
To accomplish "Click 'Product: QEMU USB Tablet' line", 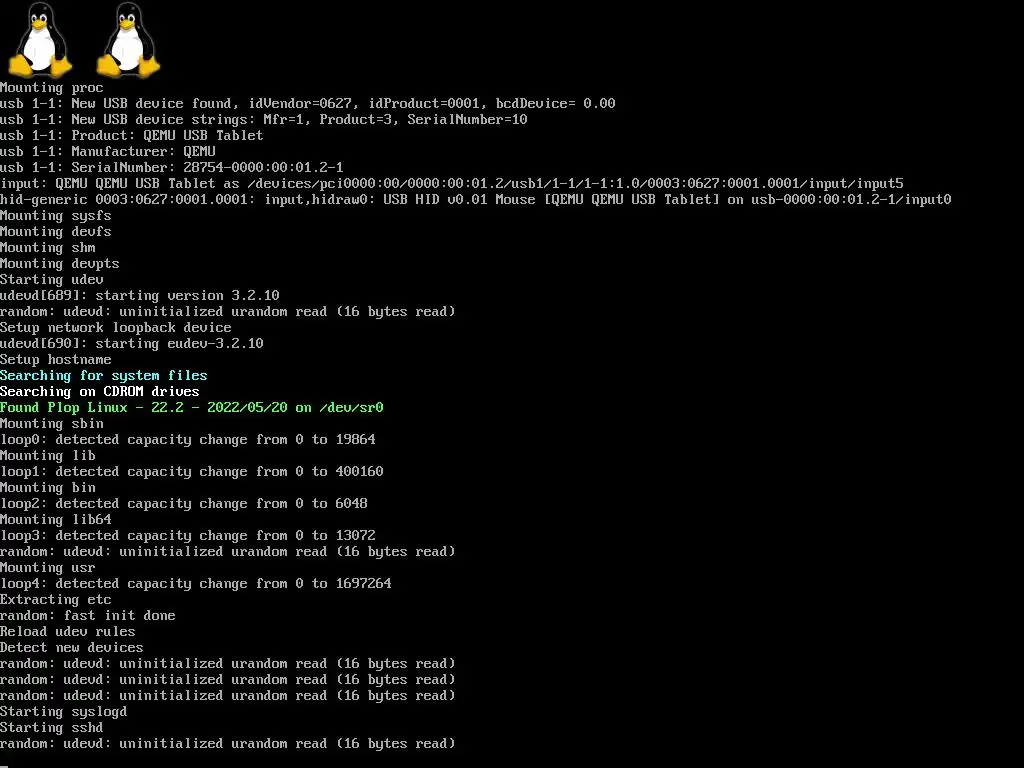I will [132, 135].
